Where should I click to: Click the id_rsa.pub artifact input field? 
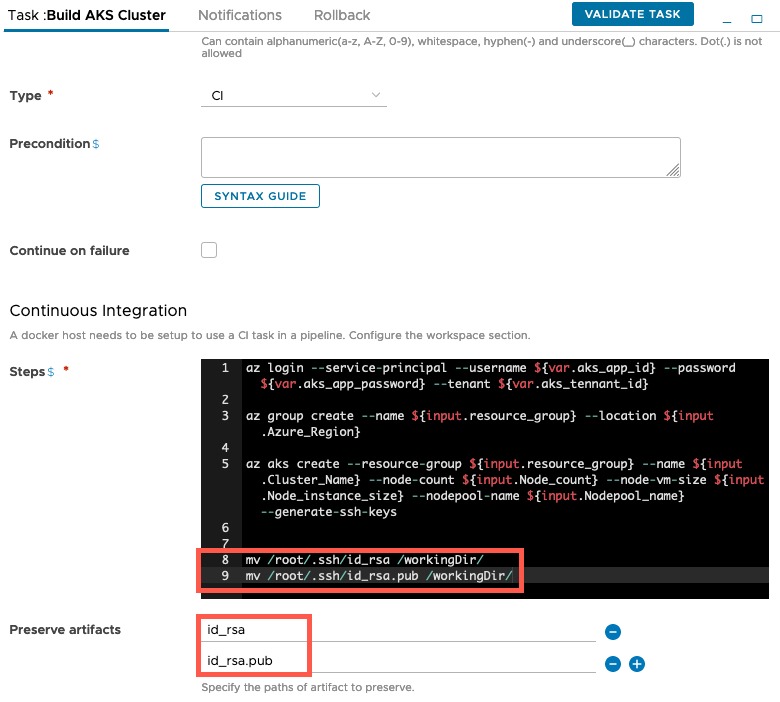click(398, 661)
